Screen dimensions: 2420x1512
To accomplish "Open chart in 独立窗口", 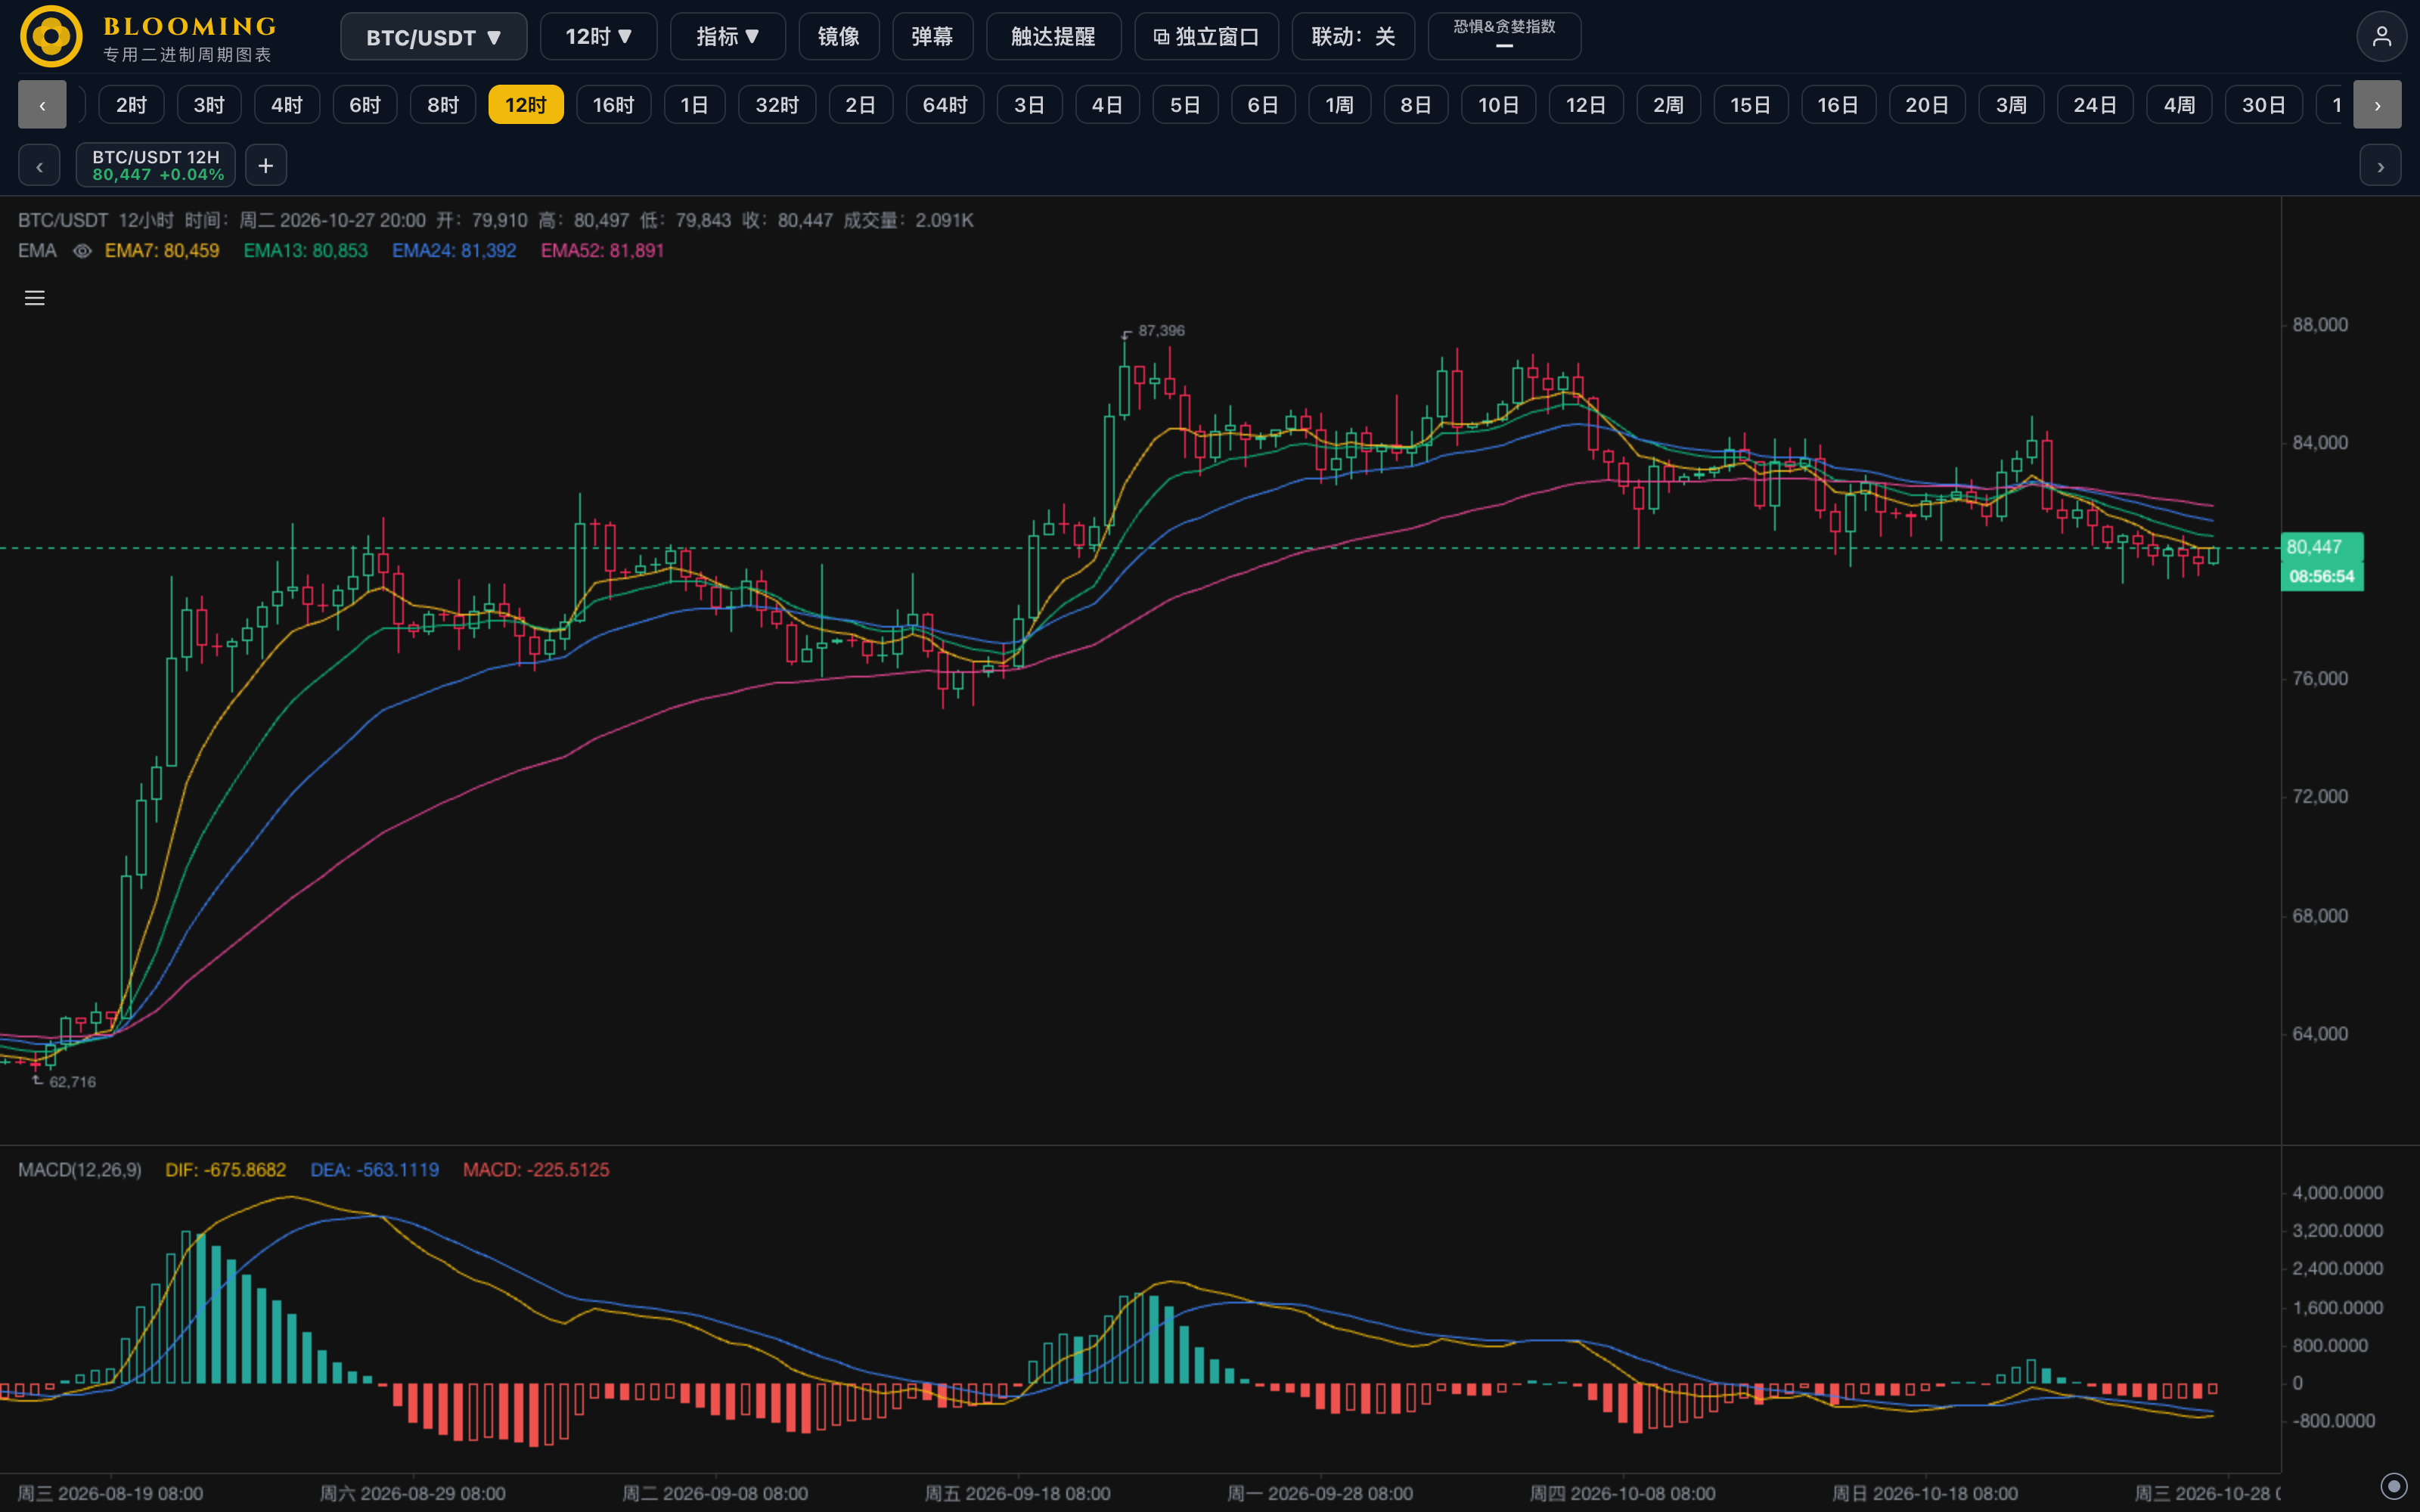I will [1206, 37].
